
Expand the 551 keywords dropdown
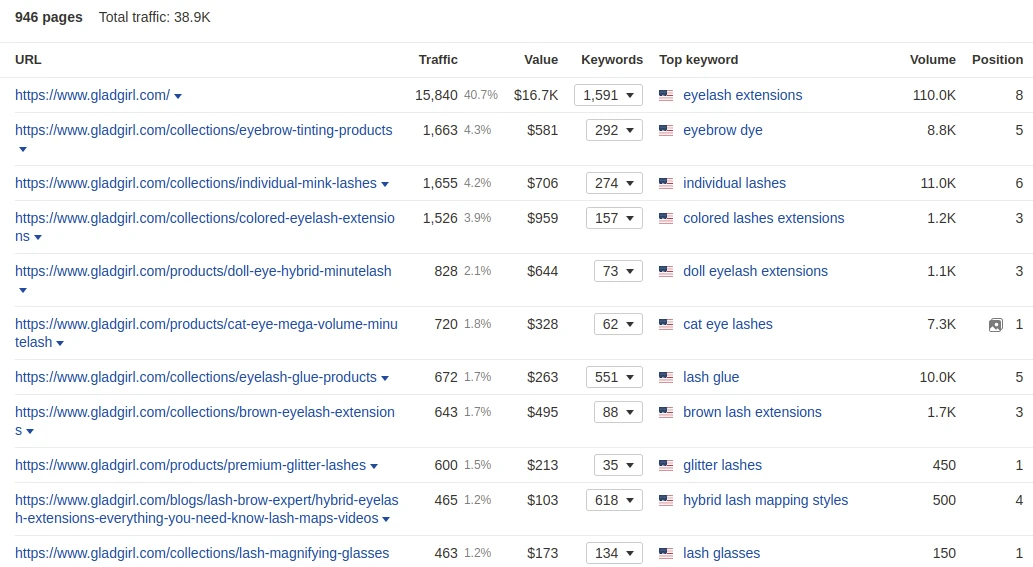pyautogui.click(x=614, y=377)
